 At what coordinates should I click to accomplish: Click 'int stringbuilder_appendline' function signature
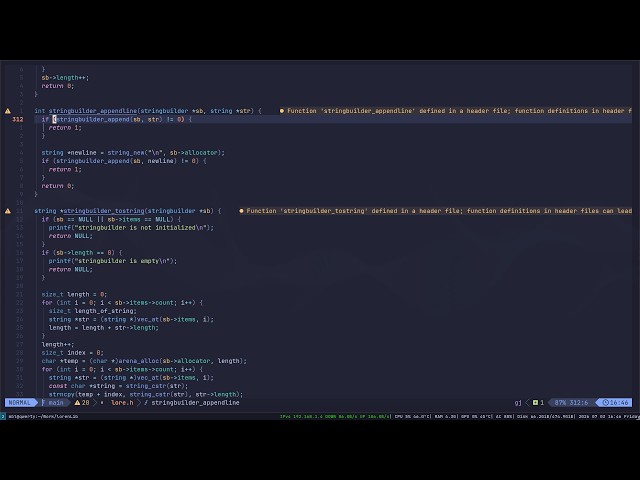click(148, 111)
